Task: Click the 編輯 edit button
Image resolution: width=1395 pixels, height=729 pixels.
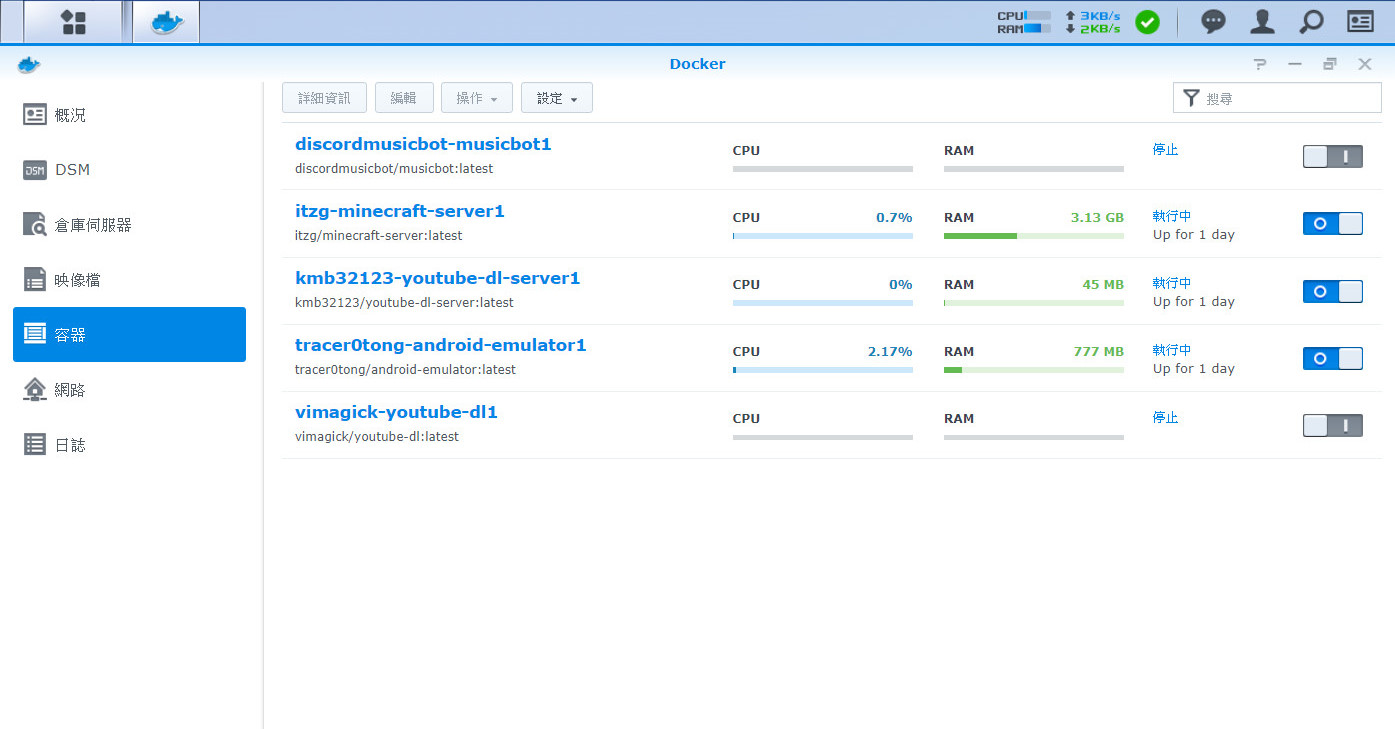Action: (404, 98)
